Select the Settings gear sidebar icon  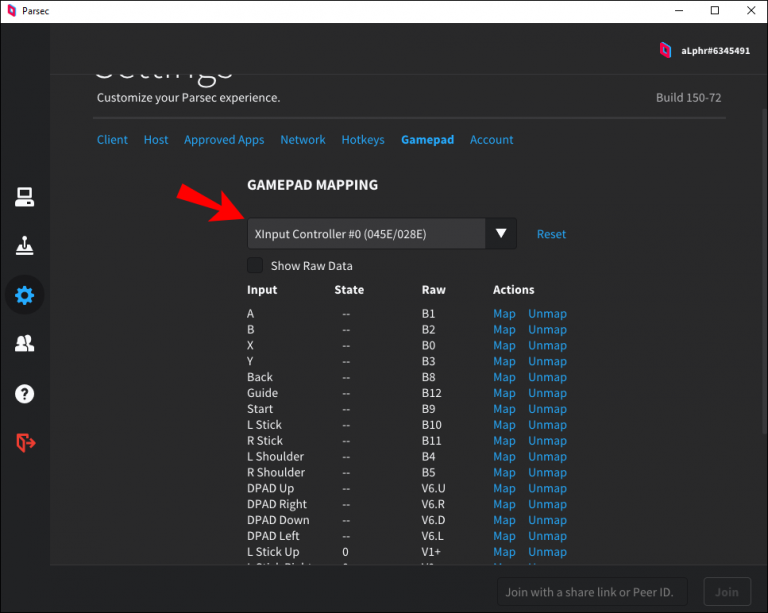coord(25,295)
